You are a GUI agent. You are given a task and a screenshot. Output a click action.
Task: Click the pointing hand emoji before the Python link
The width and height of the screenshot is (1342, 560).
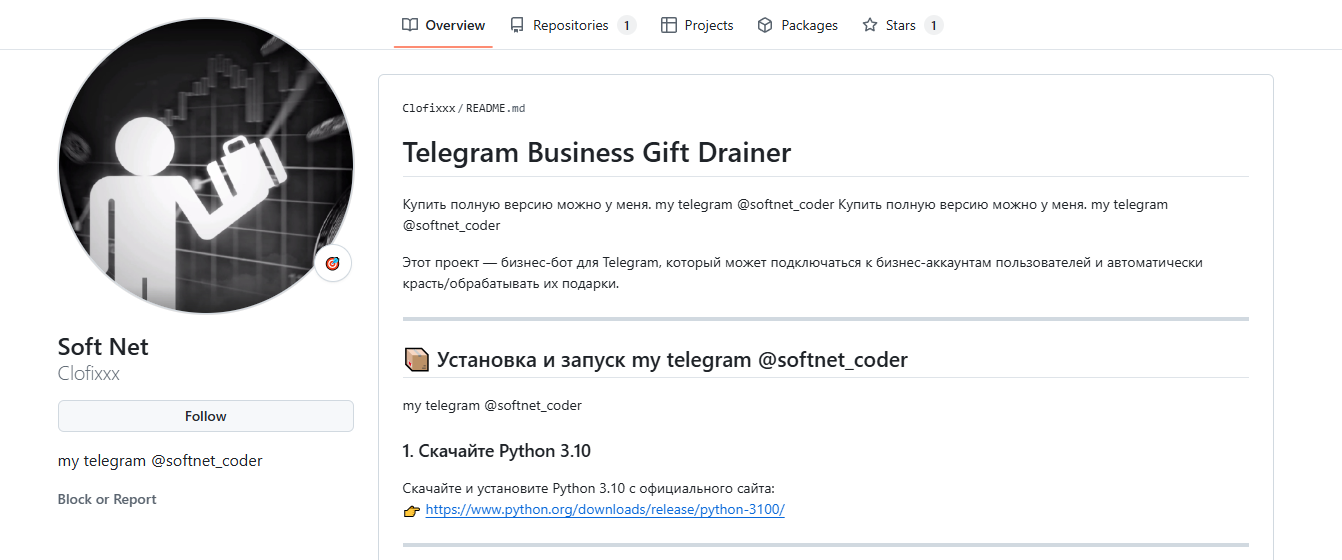click(411, 510)
